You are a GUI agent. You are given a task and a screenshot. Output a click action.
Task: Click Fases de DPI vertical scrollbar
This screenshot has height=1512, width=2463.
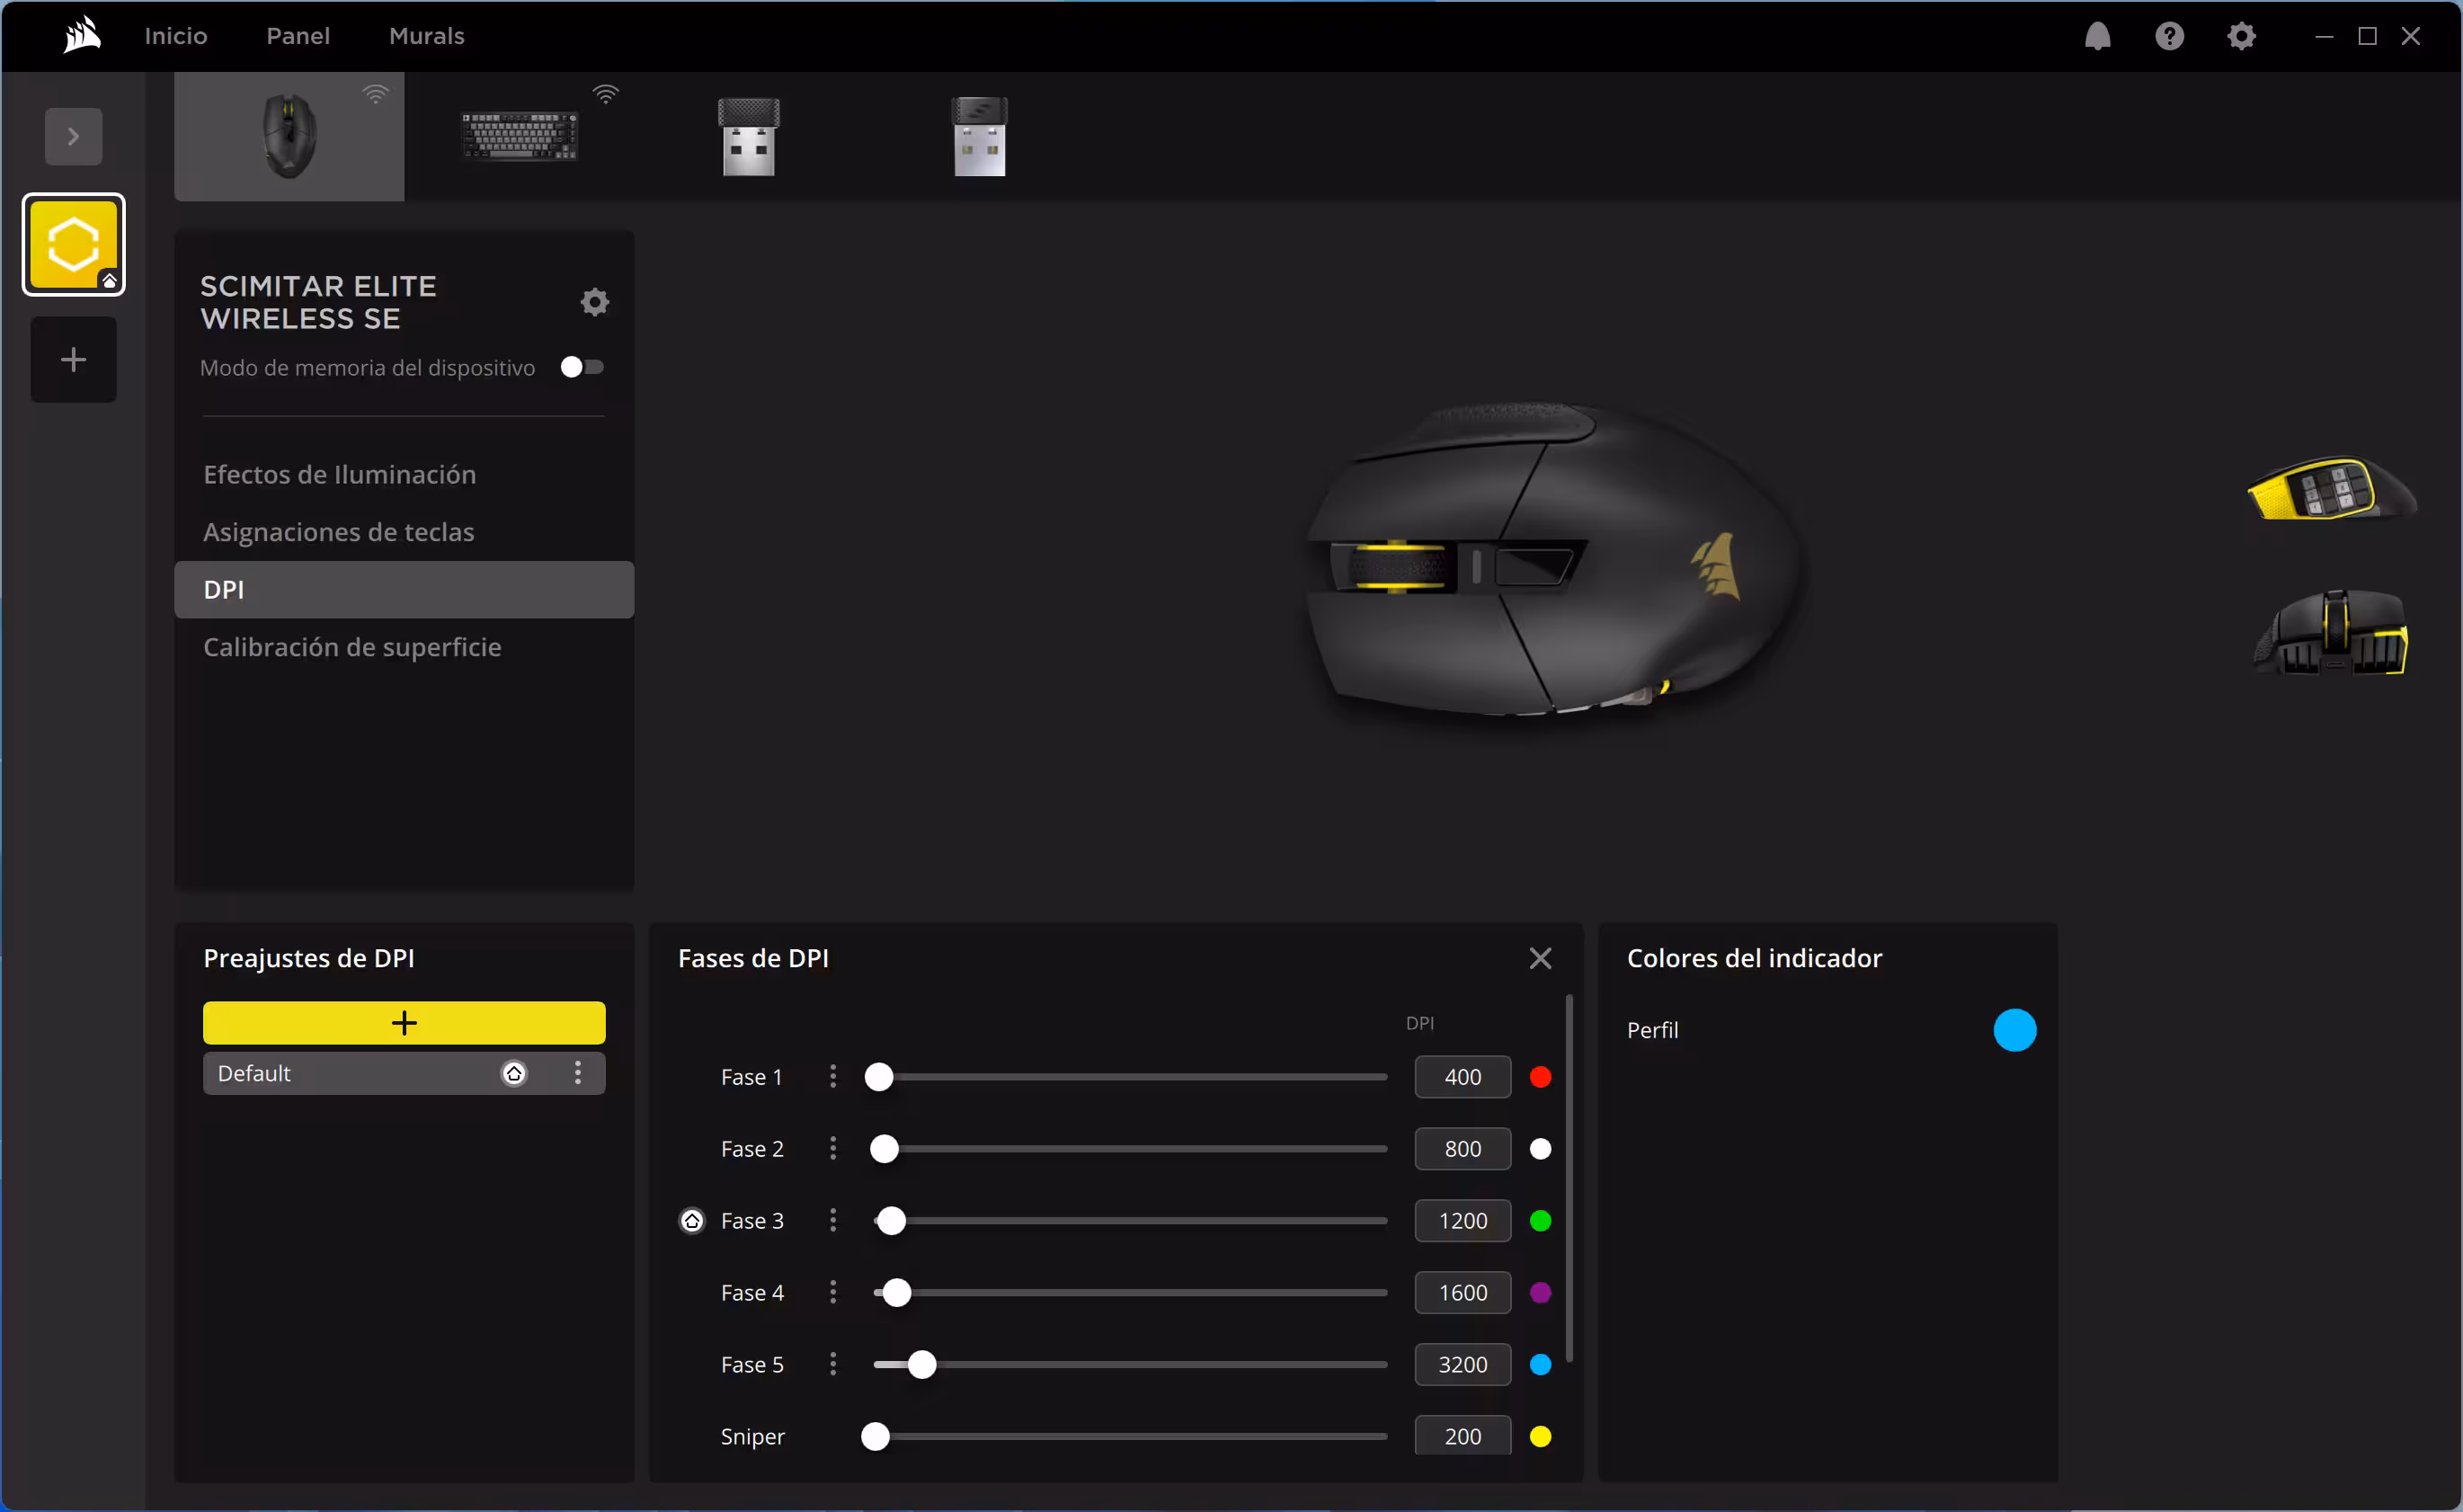(1569, 1178)
